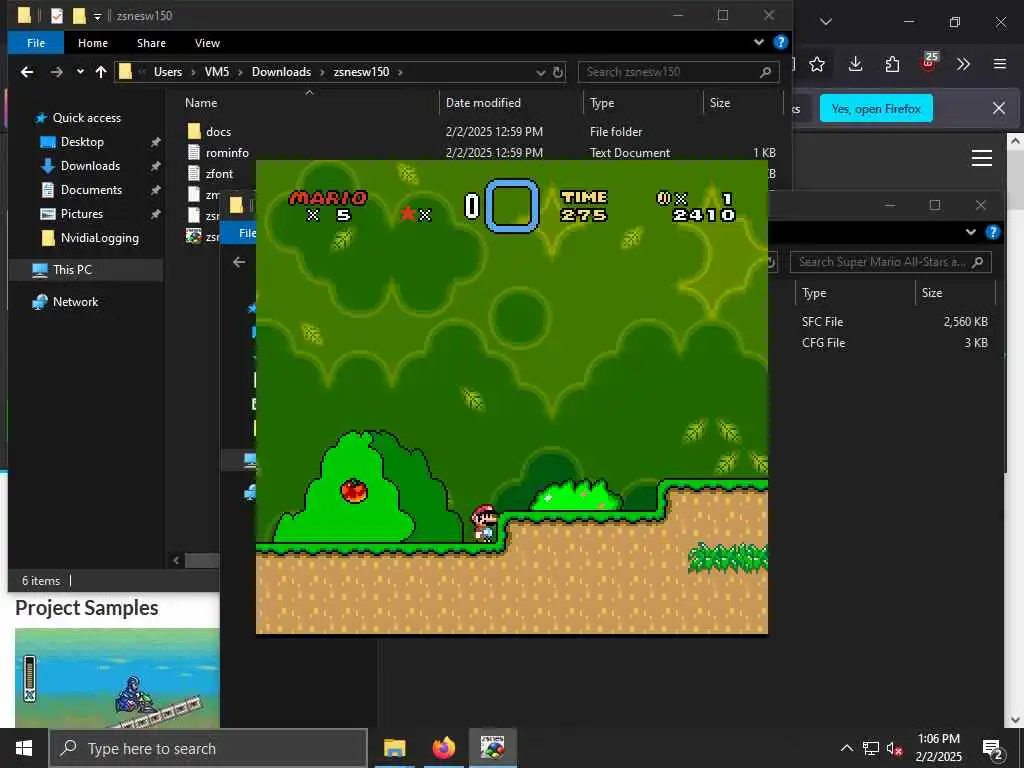The height and width of the screenshot is (768, 1024).
Task: Sort by the Name column header
Action: (x=200, y=103)
